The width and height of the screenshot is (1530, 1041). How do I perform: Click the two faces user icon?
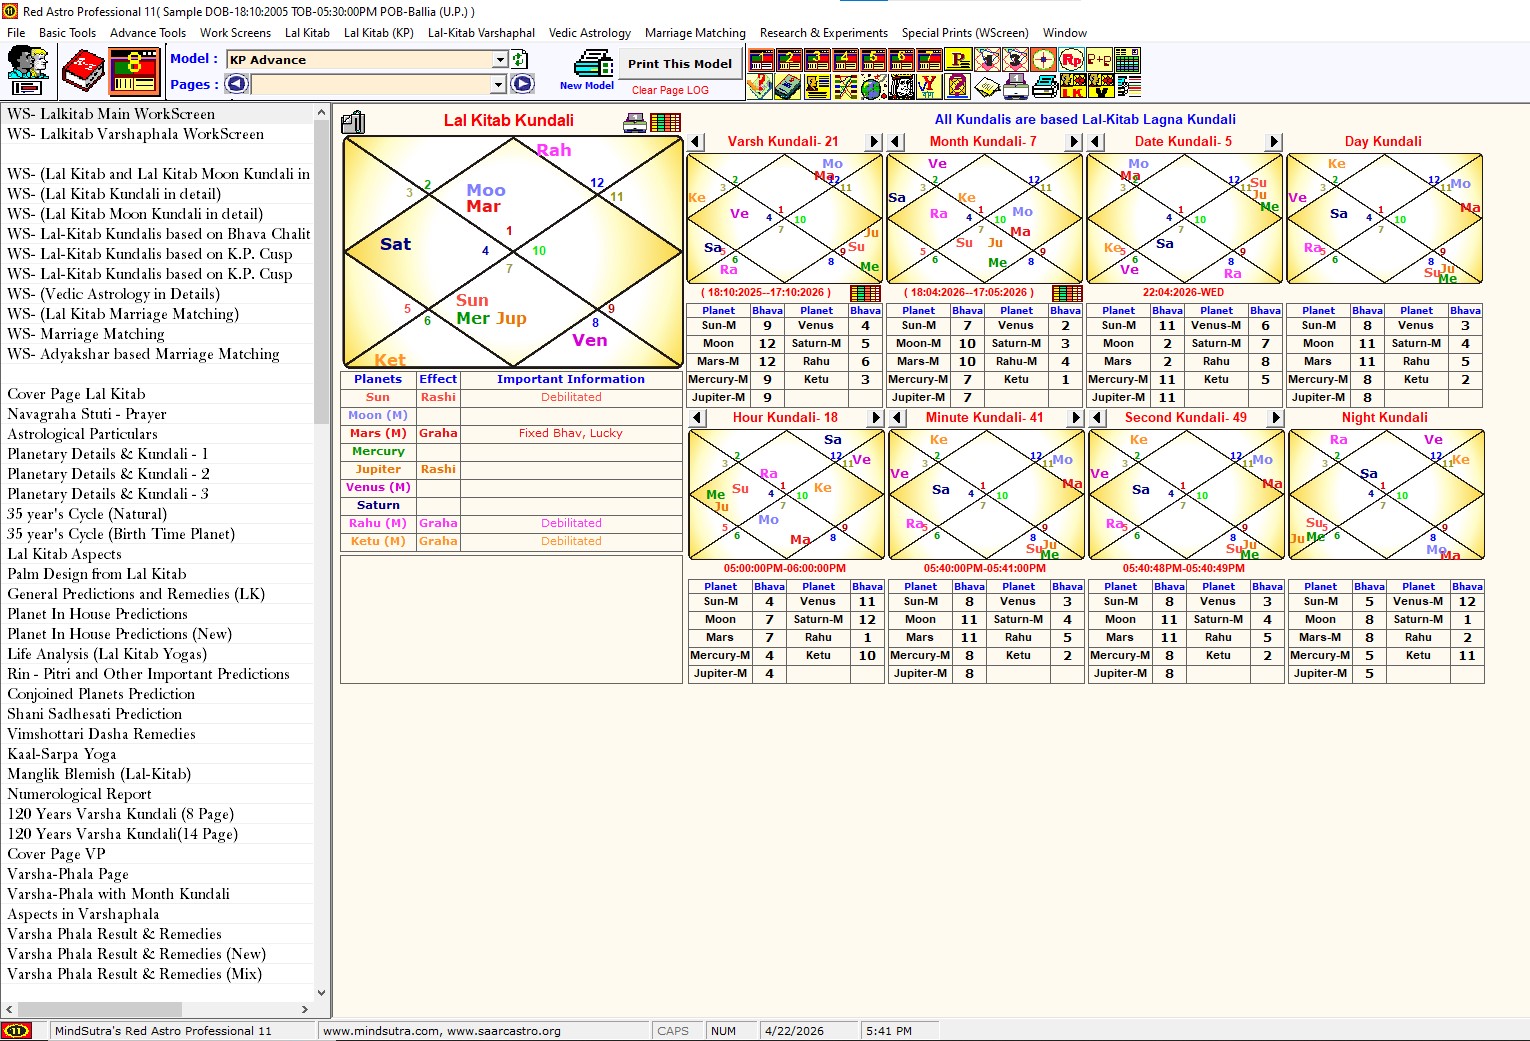27,71
